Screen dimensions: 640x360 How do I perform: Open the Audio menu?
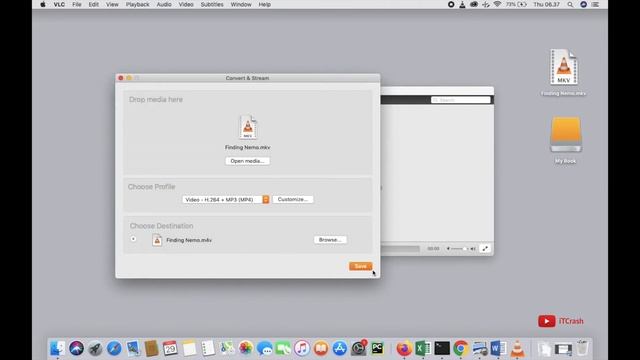[x=164, y=4]
